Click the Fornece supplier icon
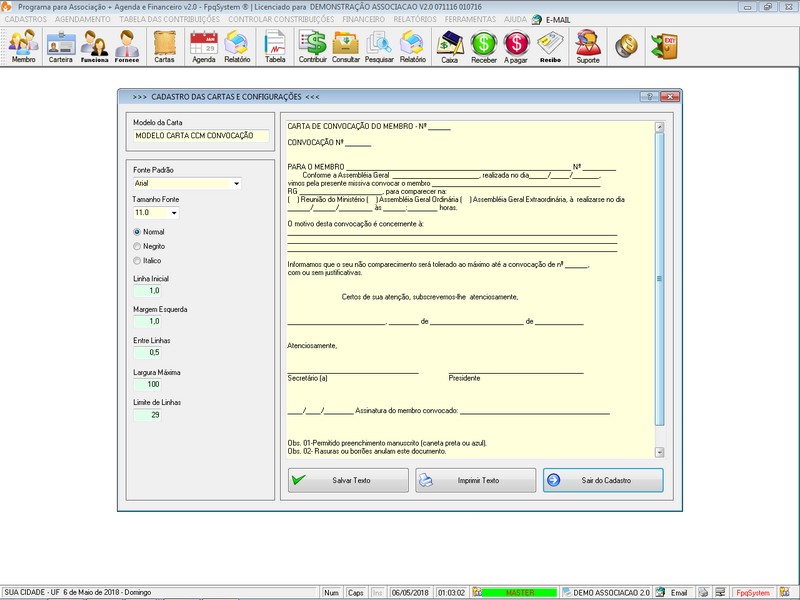 127,46
